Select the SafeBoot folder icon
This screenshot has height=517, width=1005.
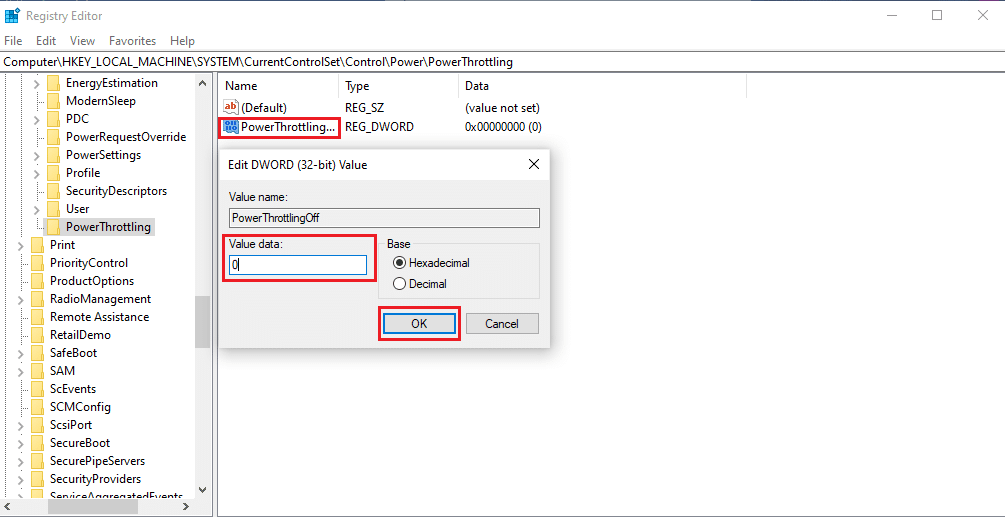[x=38, y=352]
